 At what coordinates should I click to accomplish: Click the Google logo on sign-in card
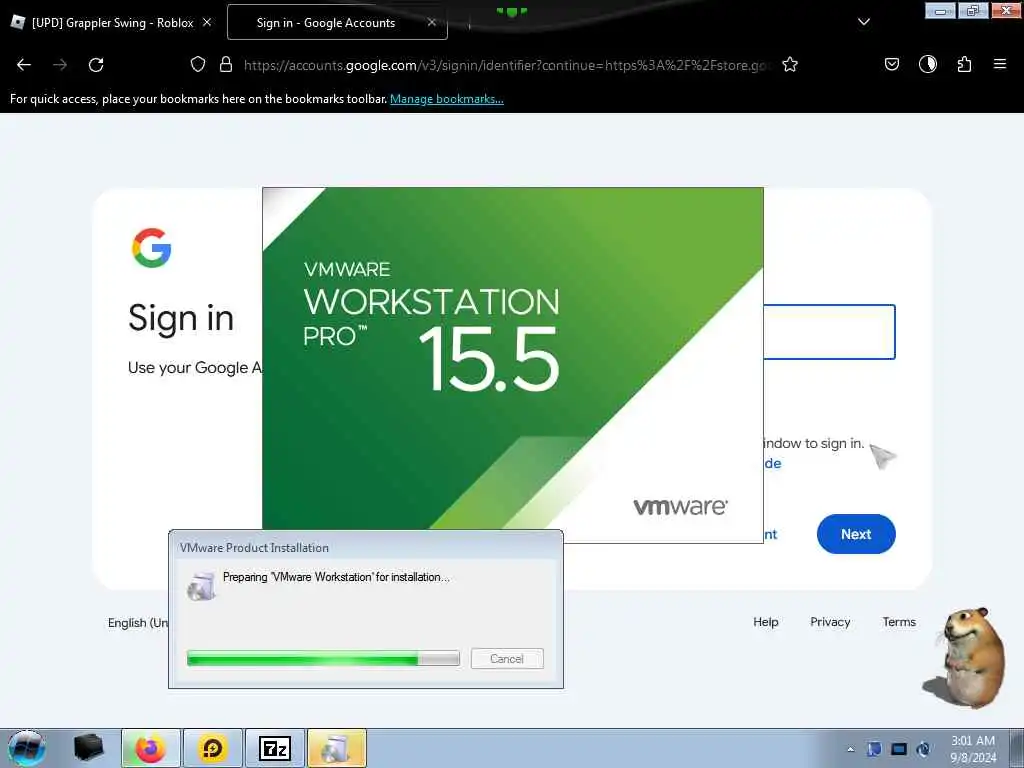(152, 248)
